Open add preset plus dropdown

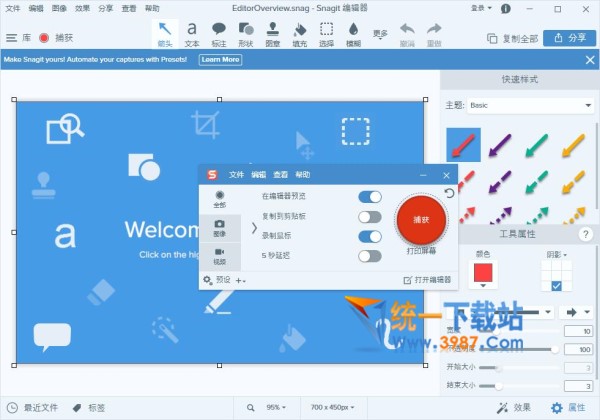coord(240,281)
